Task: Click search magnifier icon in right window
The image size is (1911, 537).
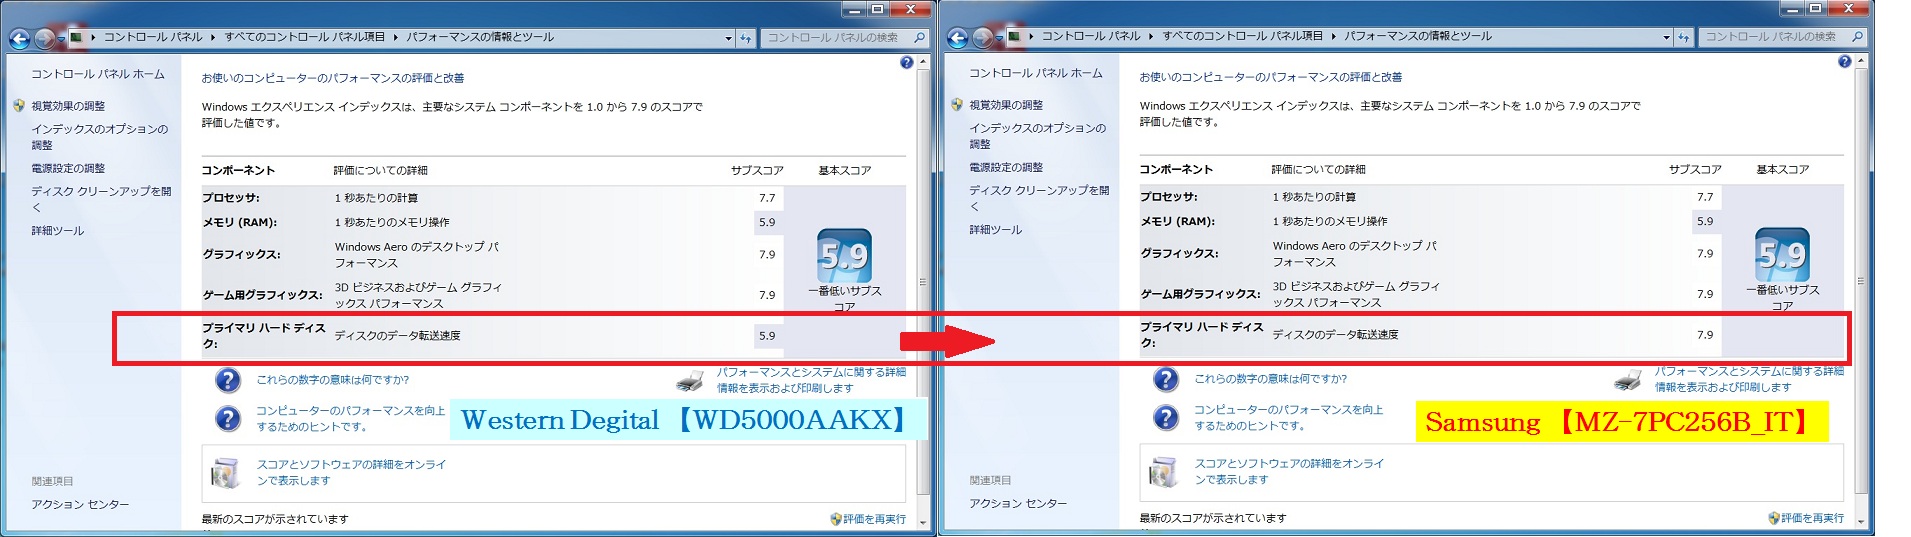Action: pos(1858,37)
